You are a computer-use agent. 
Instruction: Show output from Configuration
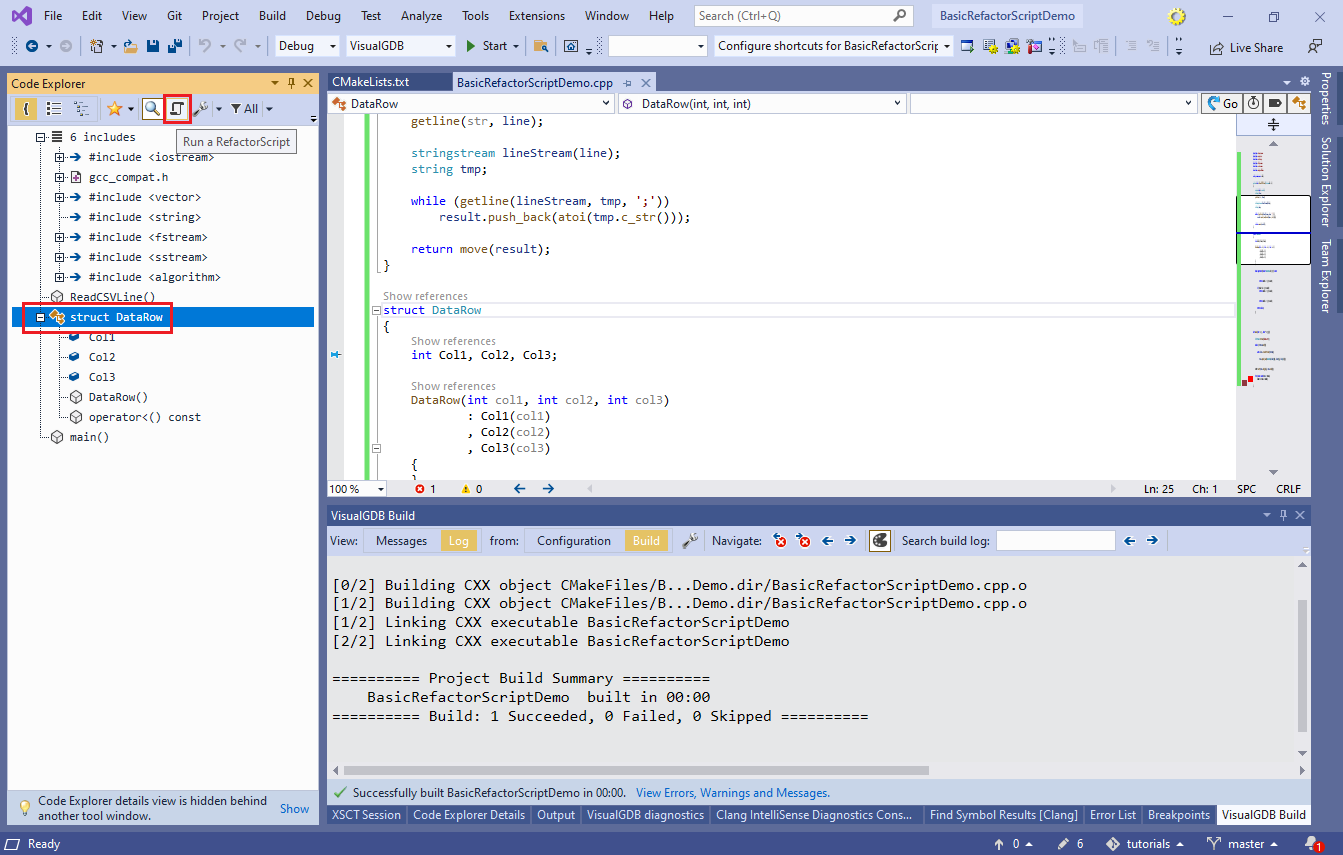(574, 540)
